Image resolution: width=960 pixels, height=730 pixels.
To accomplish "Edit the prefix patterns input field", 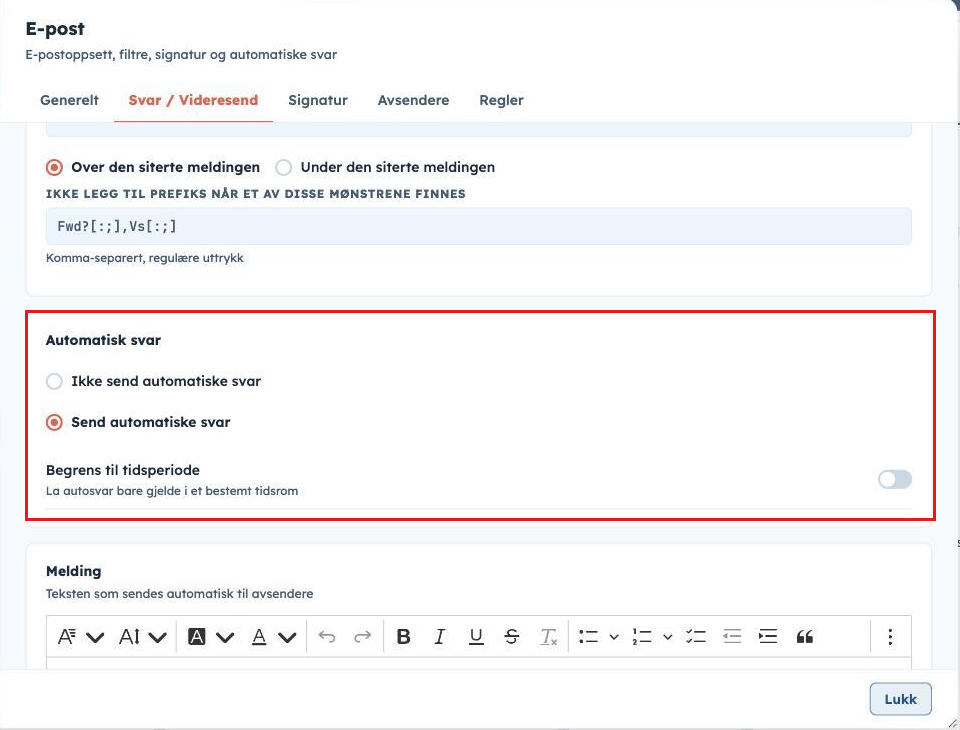I will [479, 226].
